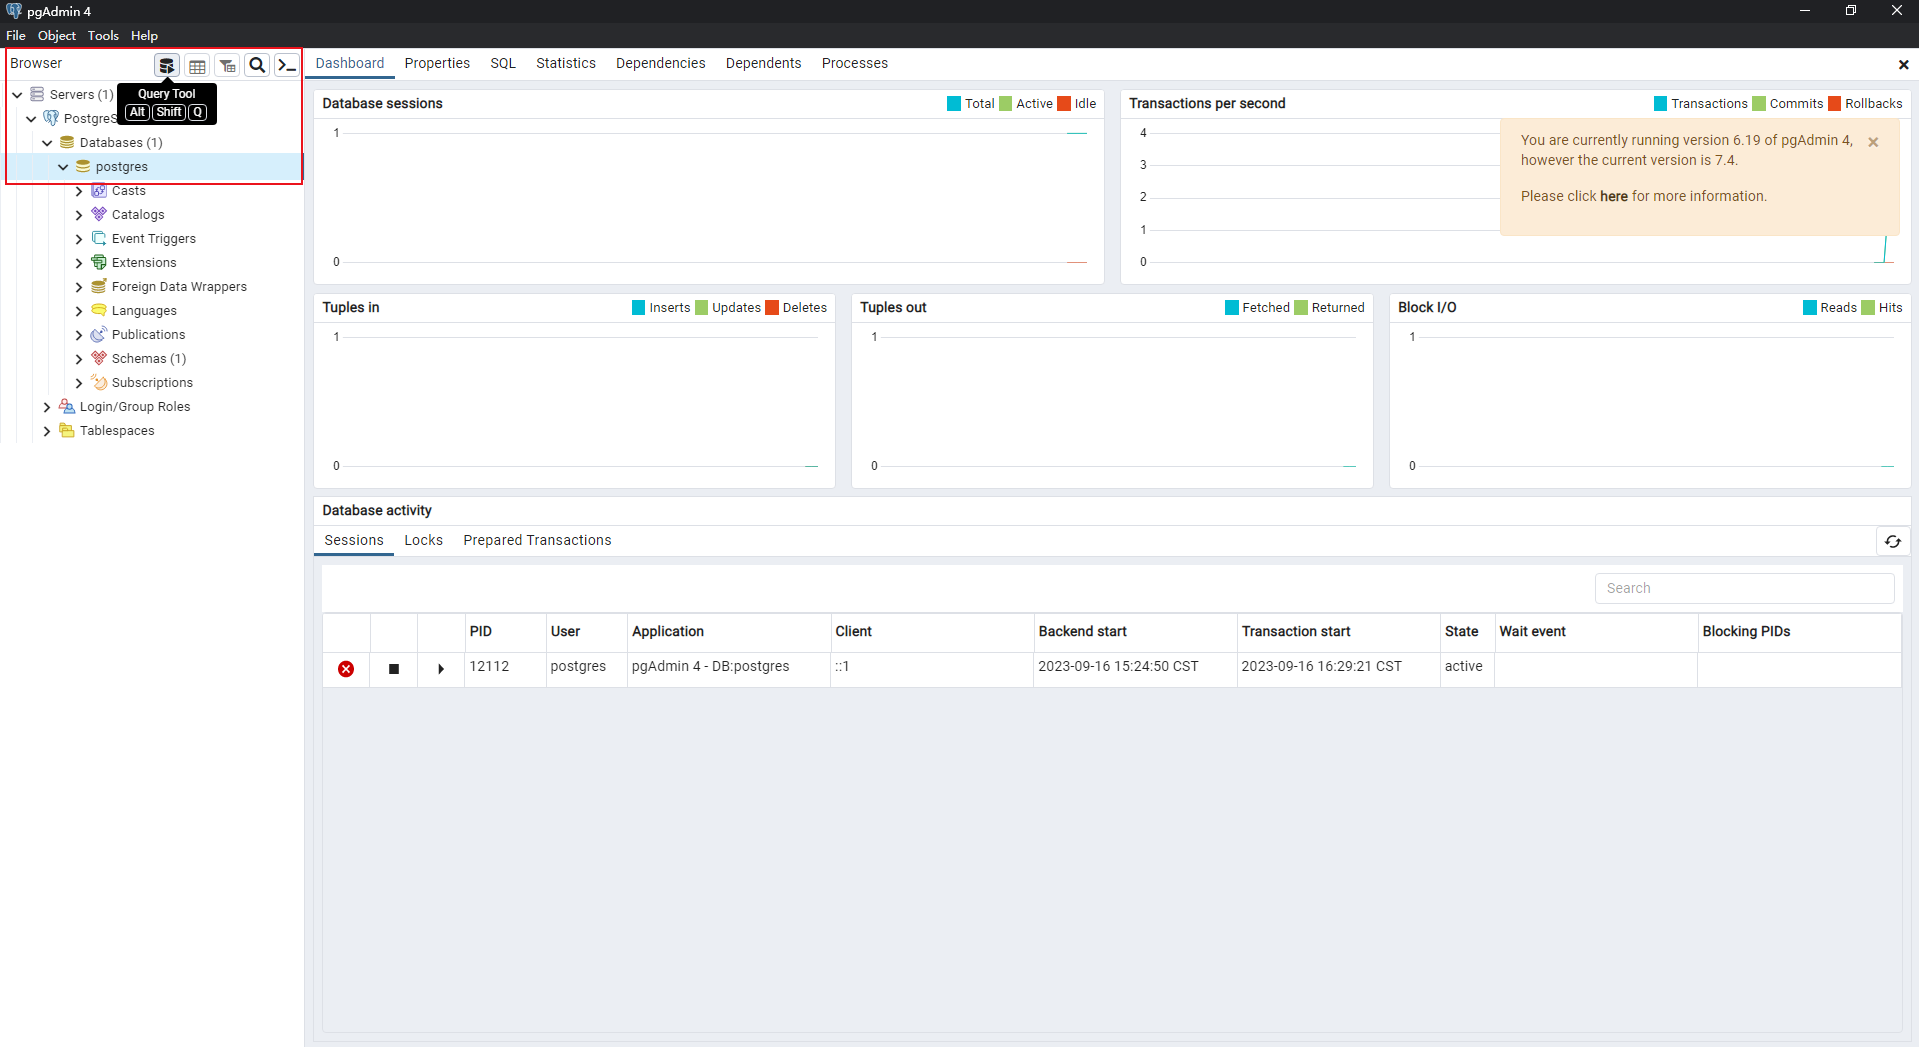
Task: Cancel active query for PID 12112
Action: pyautogui.click(x=394, y=669)
